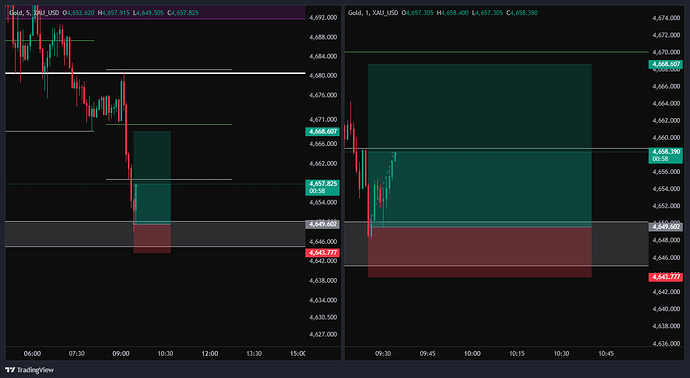Click the 4,674.000 price axis label
This screenshot has height=378, width=690.
coord(666,18)
